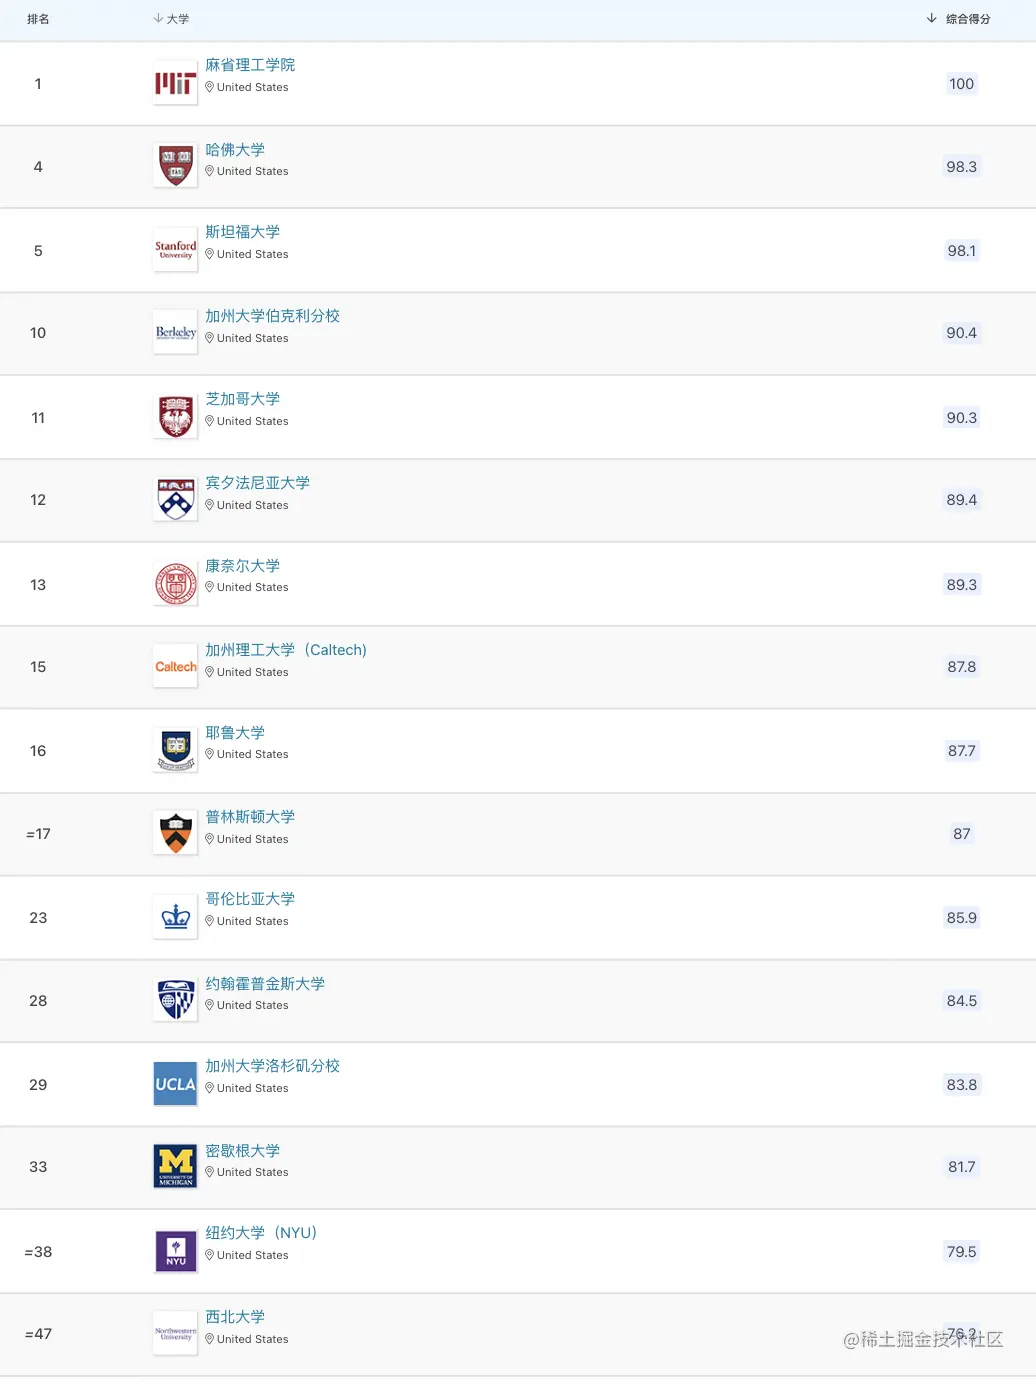Screen dimensions: 1036x1382
Task: Open 西北大学 university link
Action: (x=235, y=1317)
